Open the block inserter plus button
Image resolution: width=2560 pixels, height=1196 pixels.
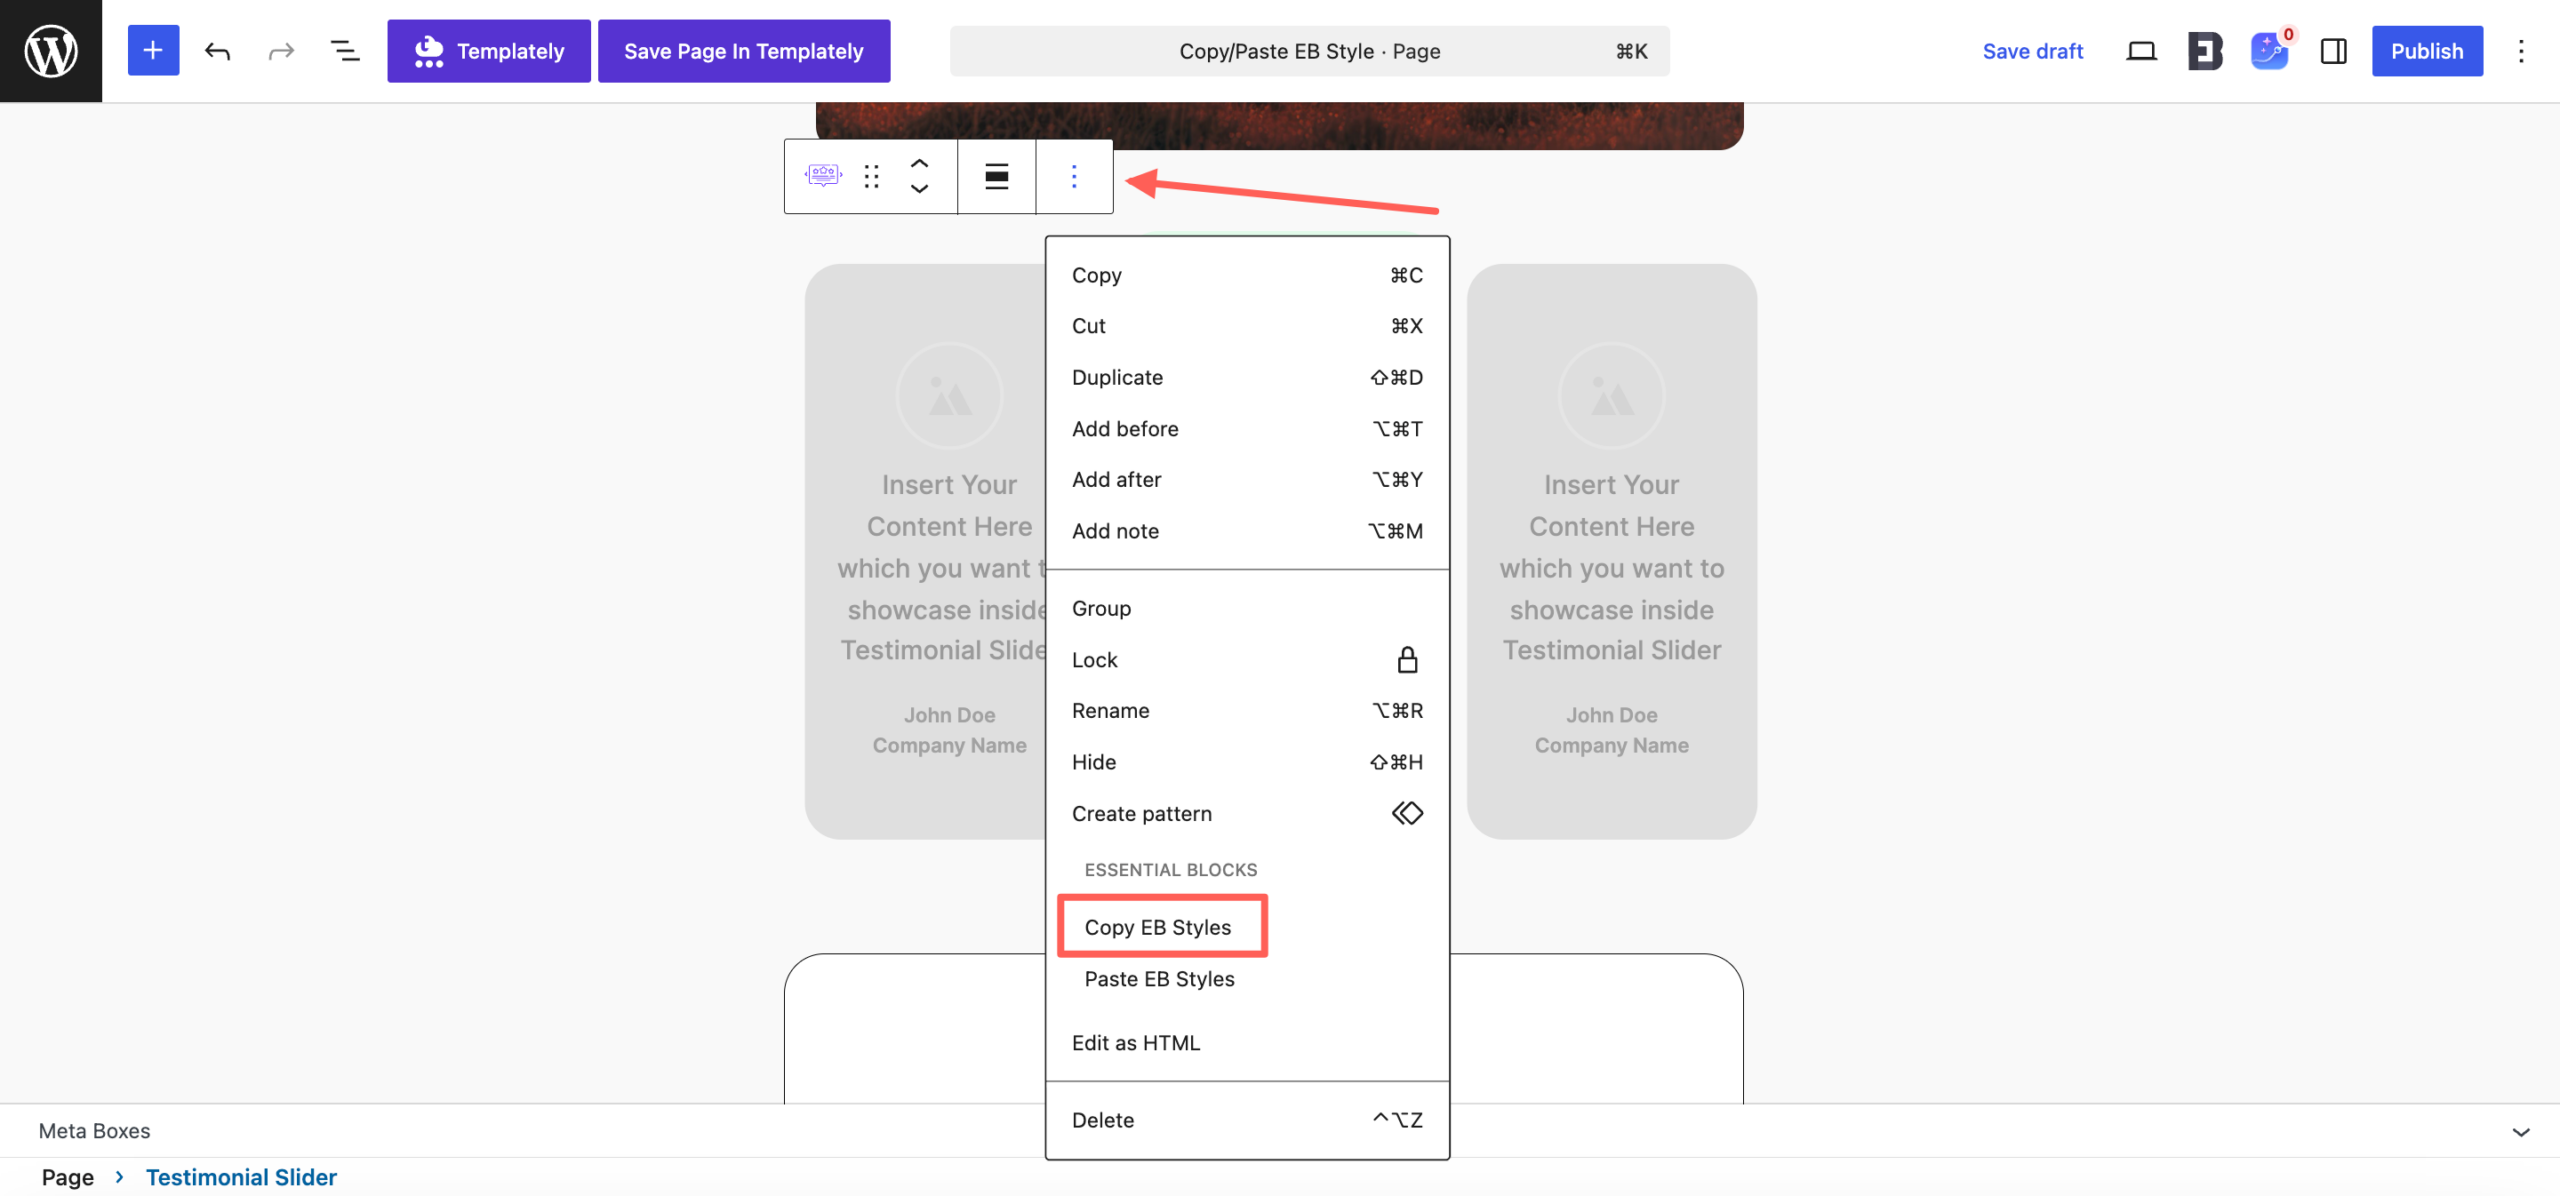coord(153,51)
